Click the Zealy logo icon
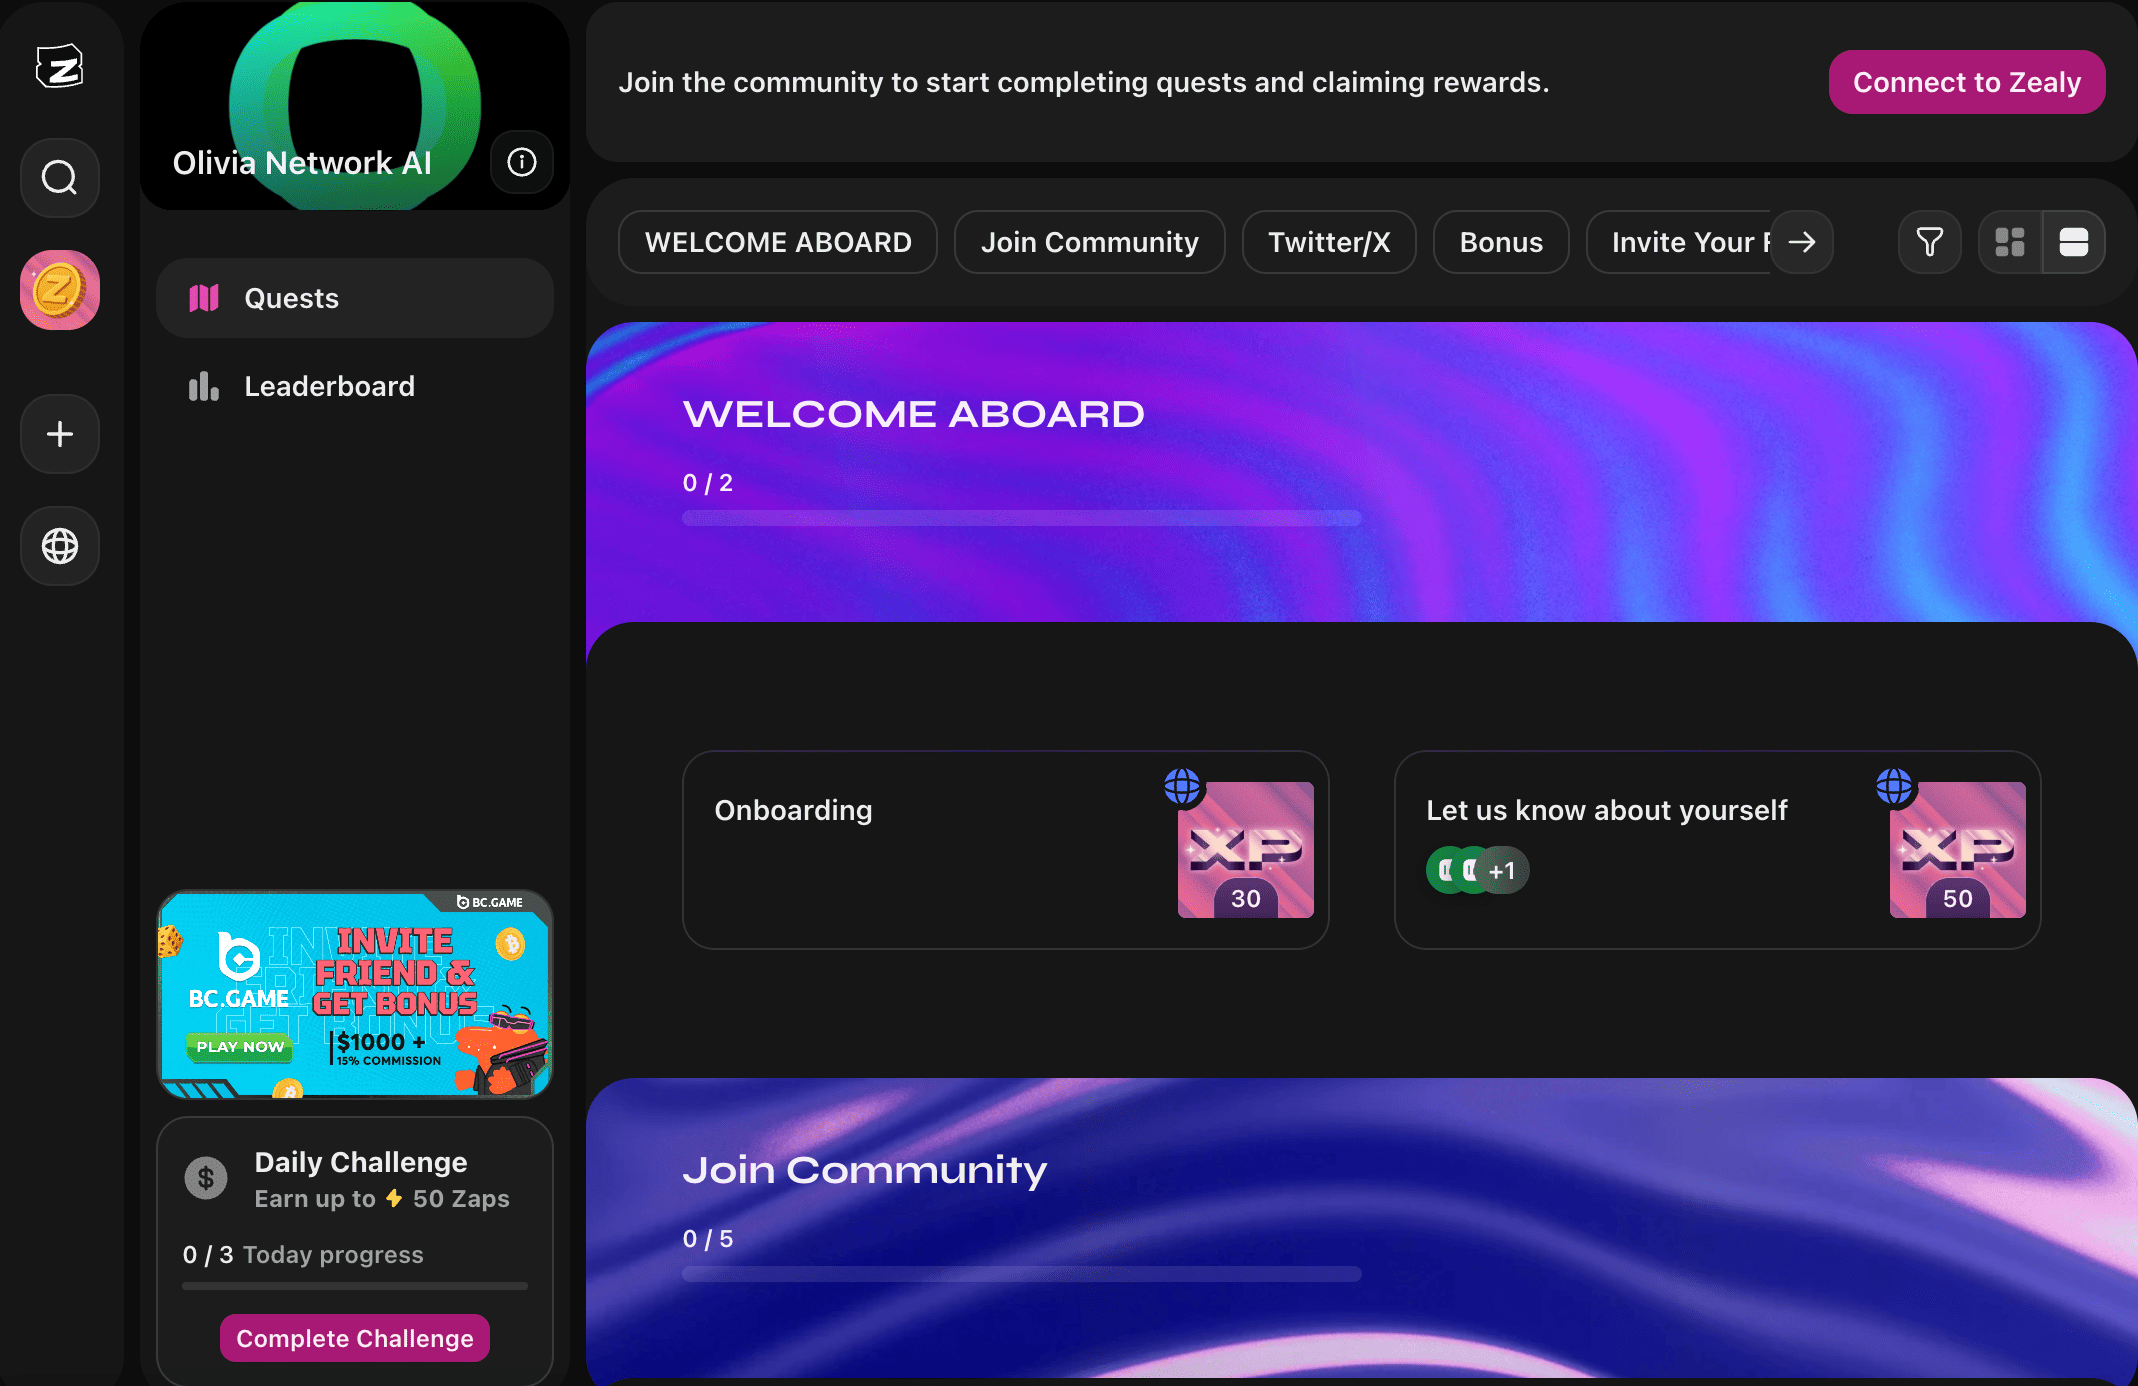The height and width of the screenshot is (1386, 2138). pyautogui.click(x=59, y=67)
